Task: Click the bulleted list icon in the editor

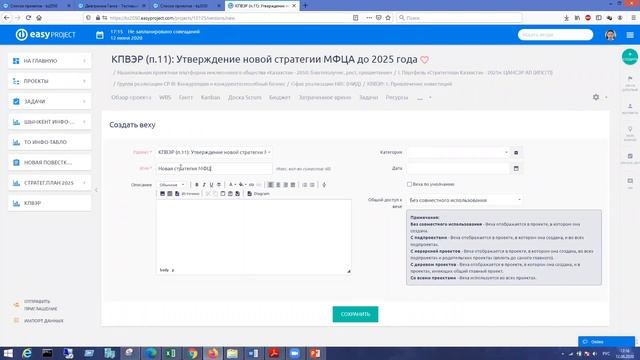Action: [x=312, y=185]
